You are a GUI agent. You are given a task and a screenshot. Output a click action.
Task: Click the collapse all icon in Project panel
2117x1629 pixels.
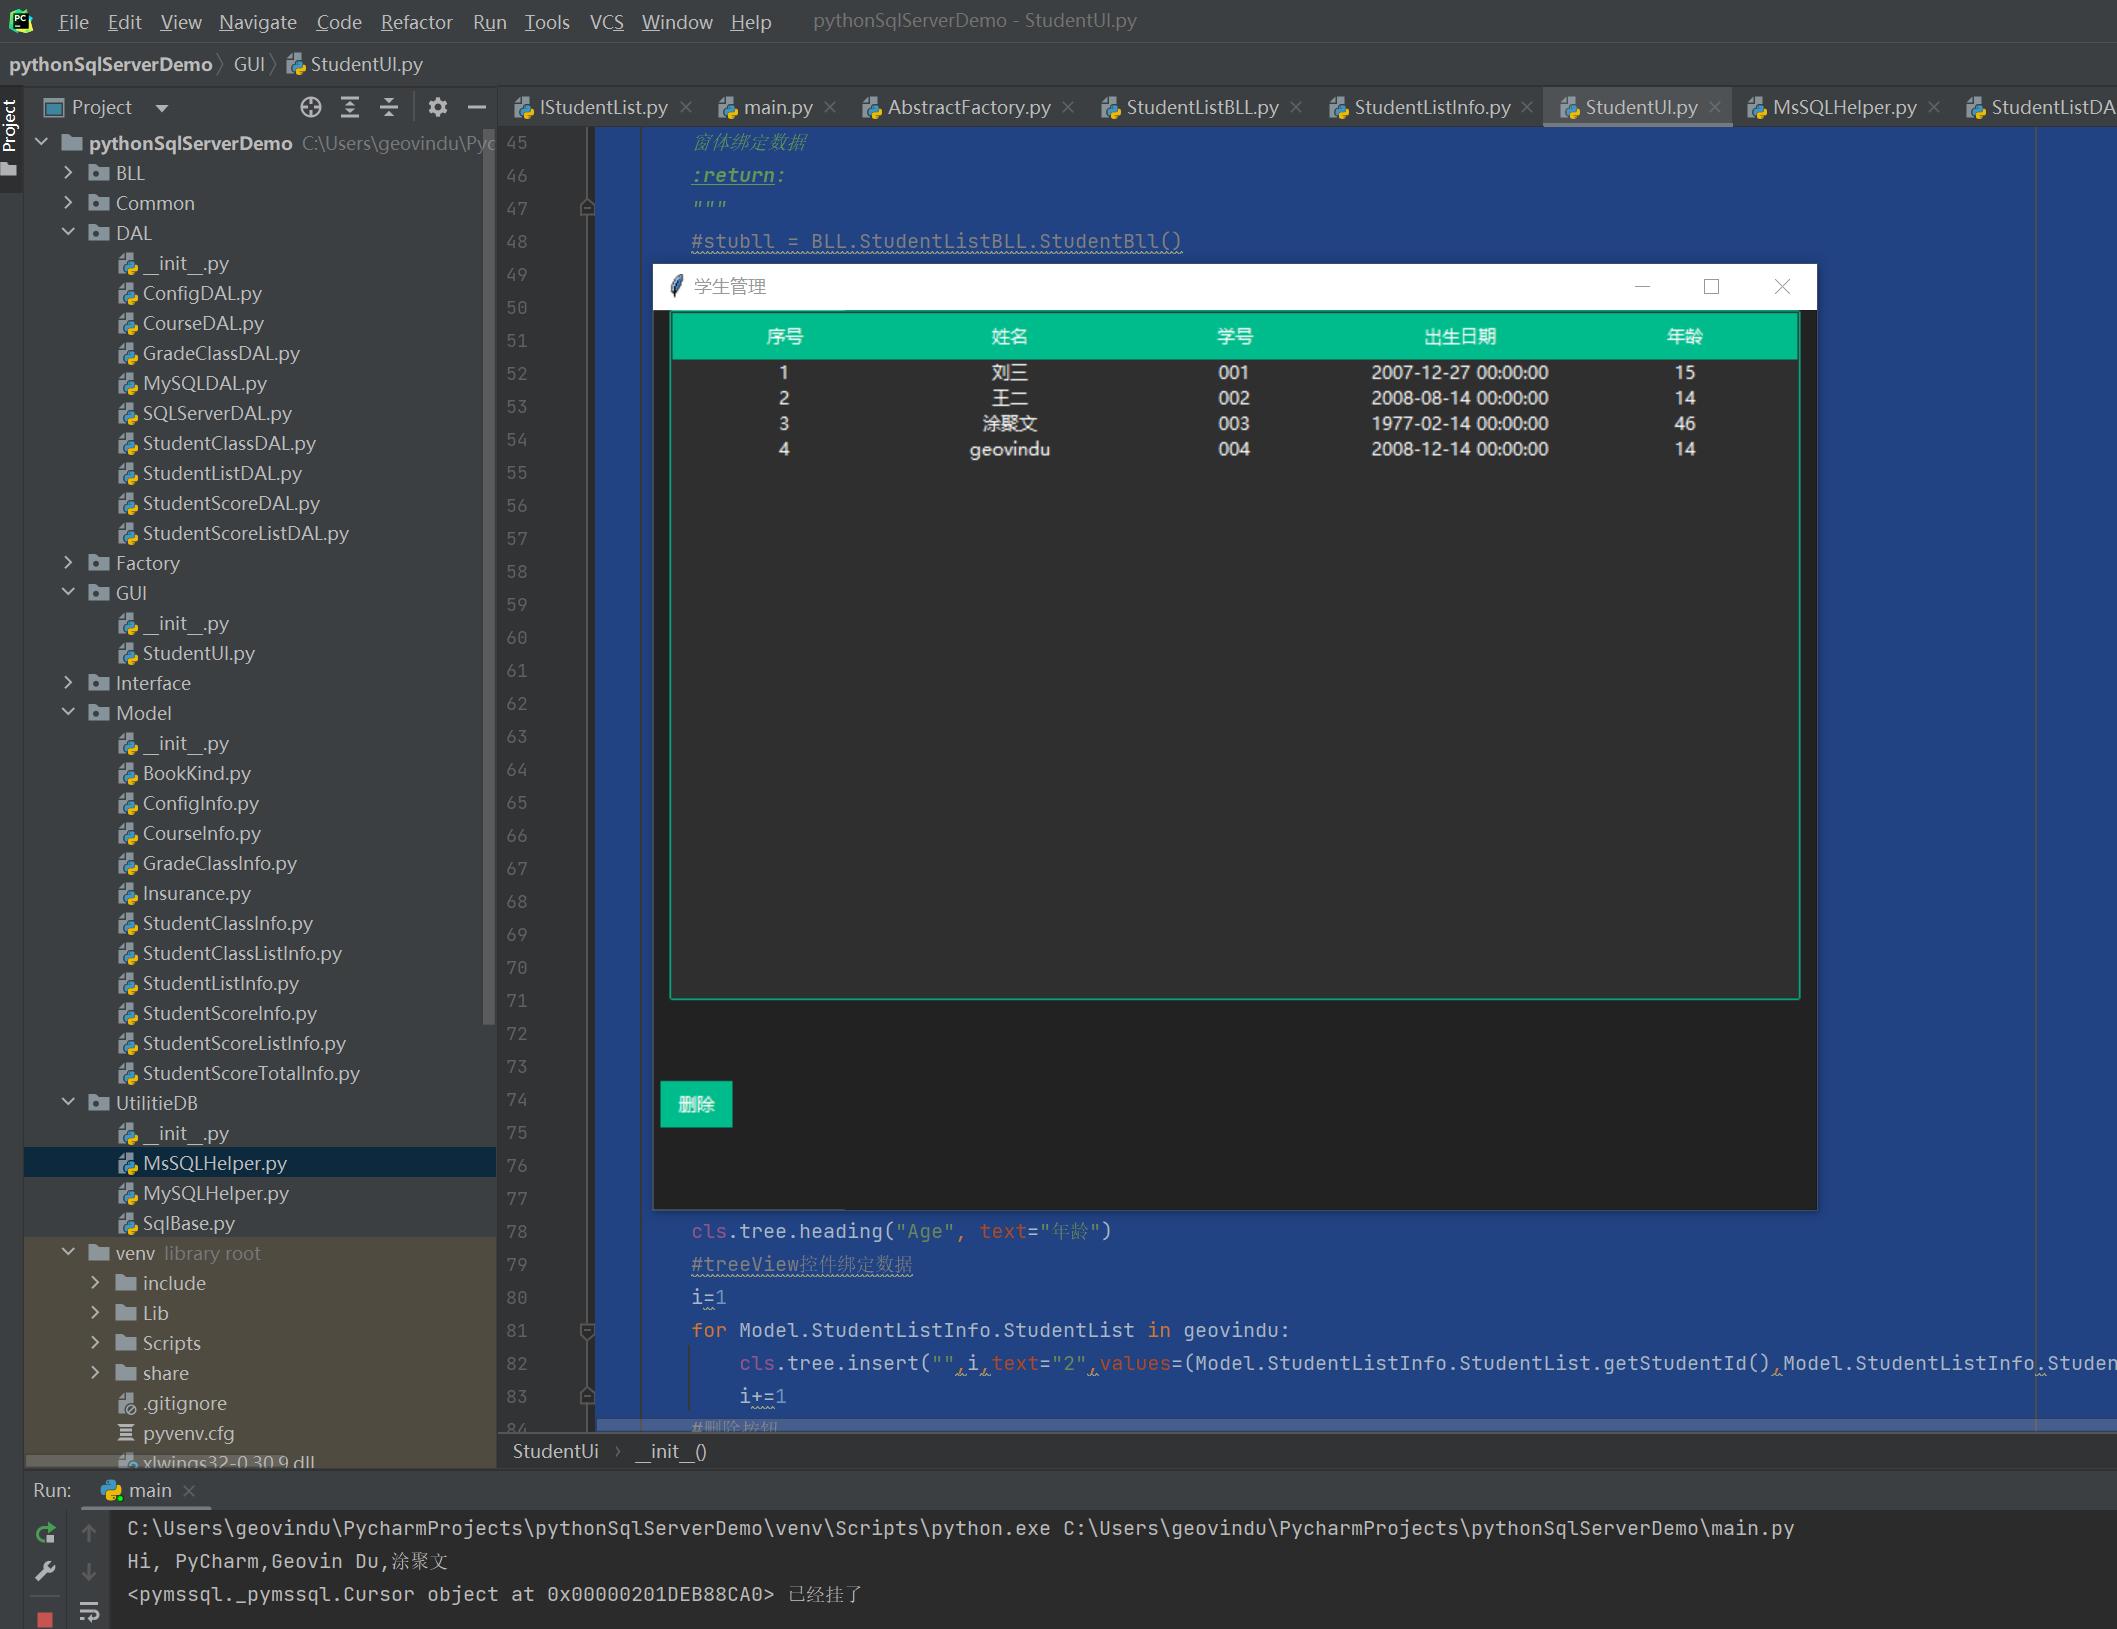389,107
